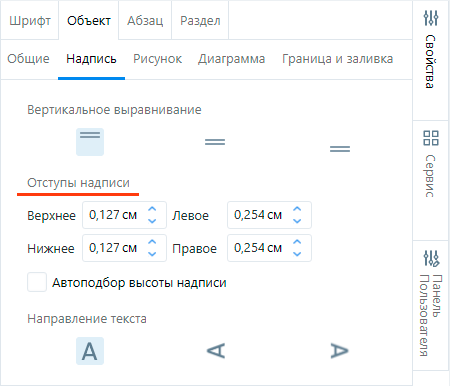Image resolution: width=450 pixels, height=386 pixels.
Task: Choose text rotated clockwise direction icon
Action: pos(340,351)
